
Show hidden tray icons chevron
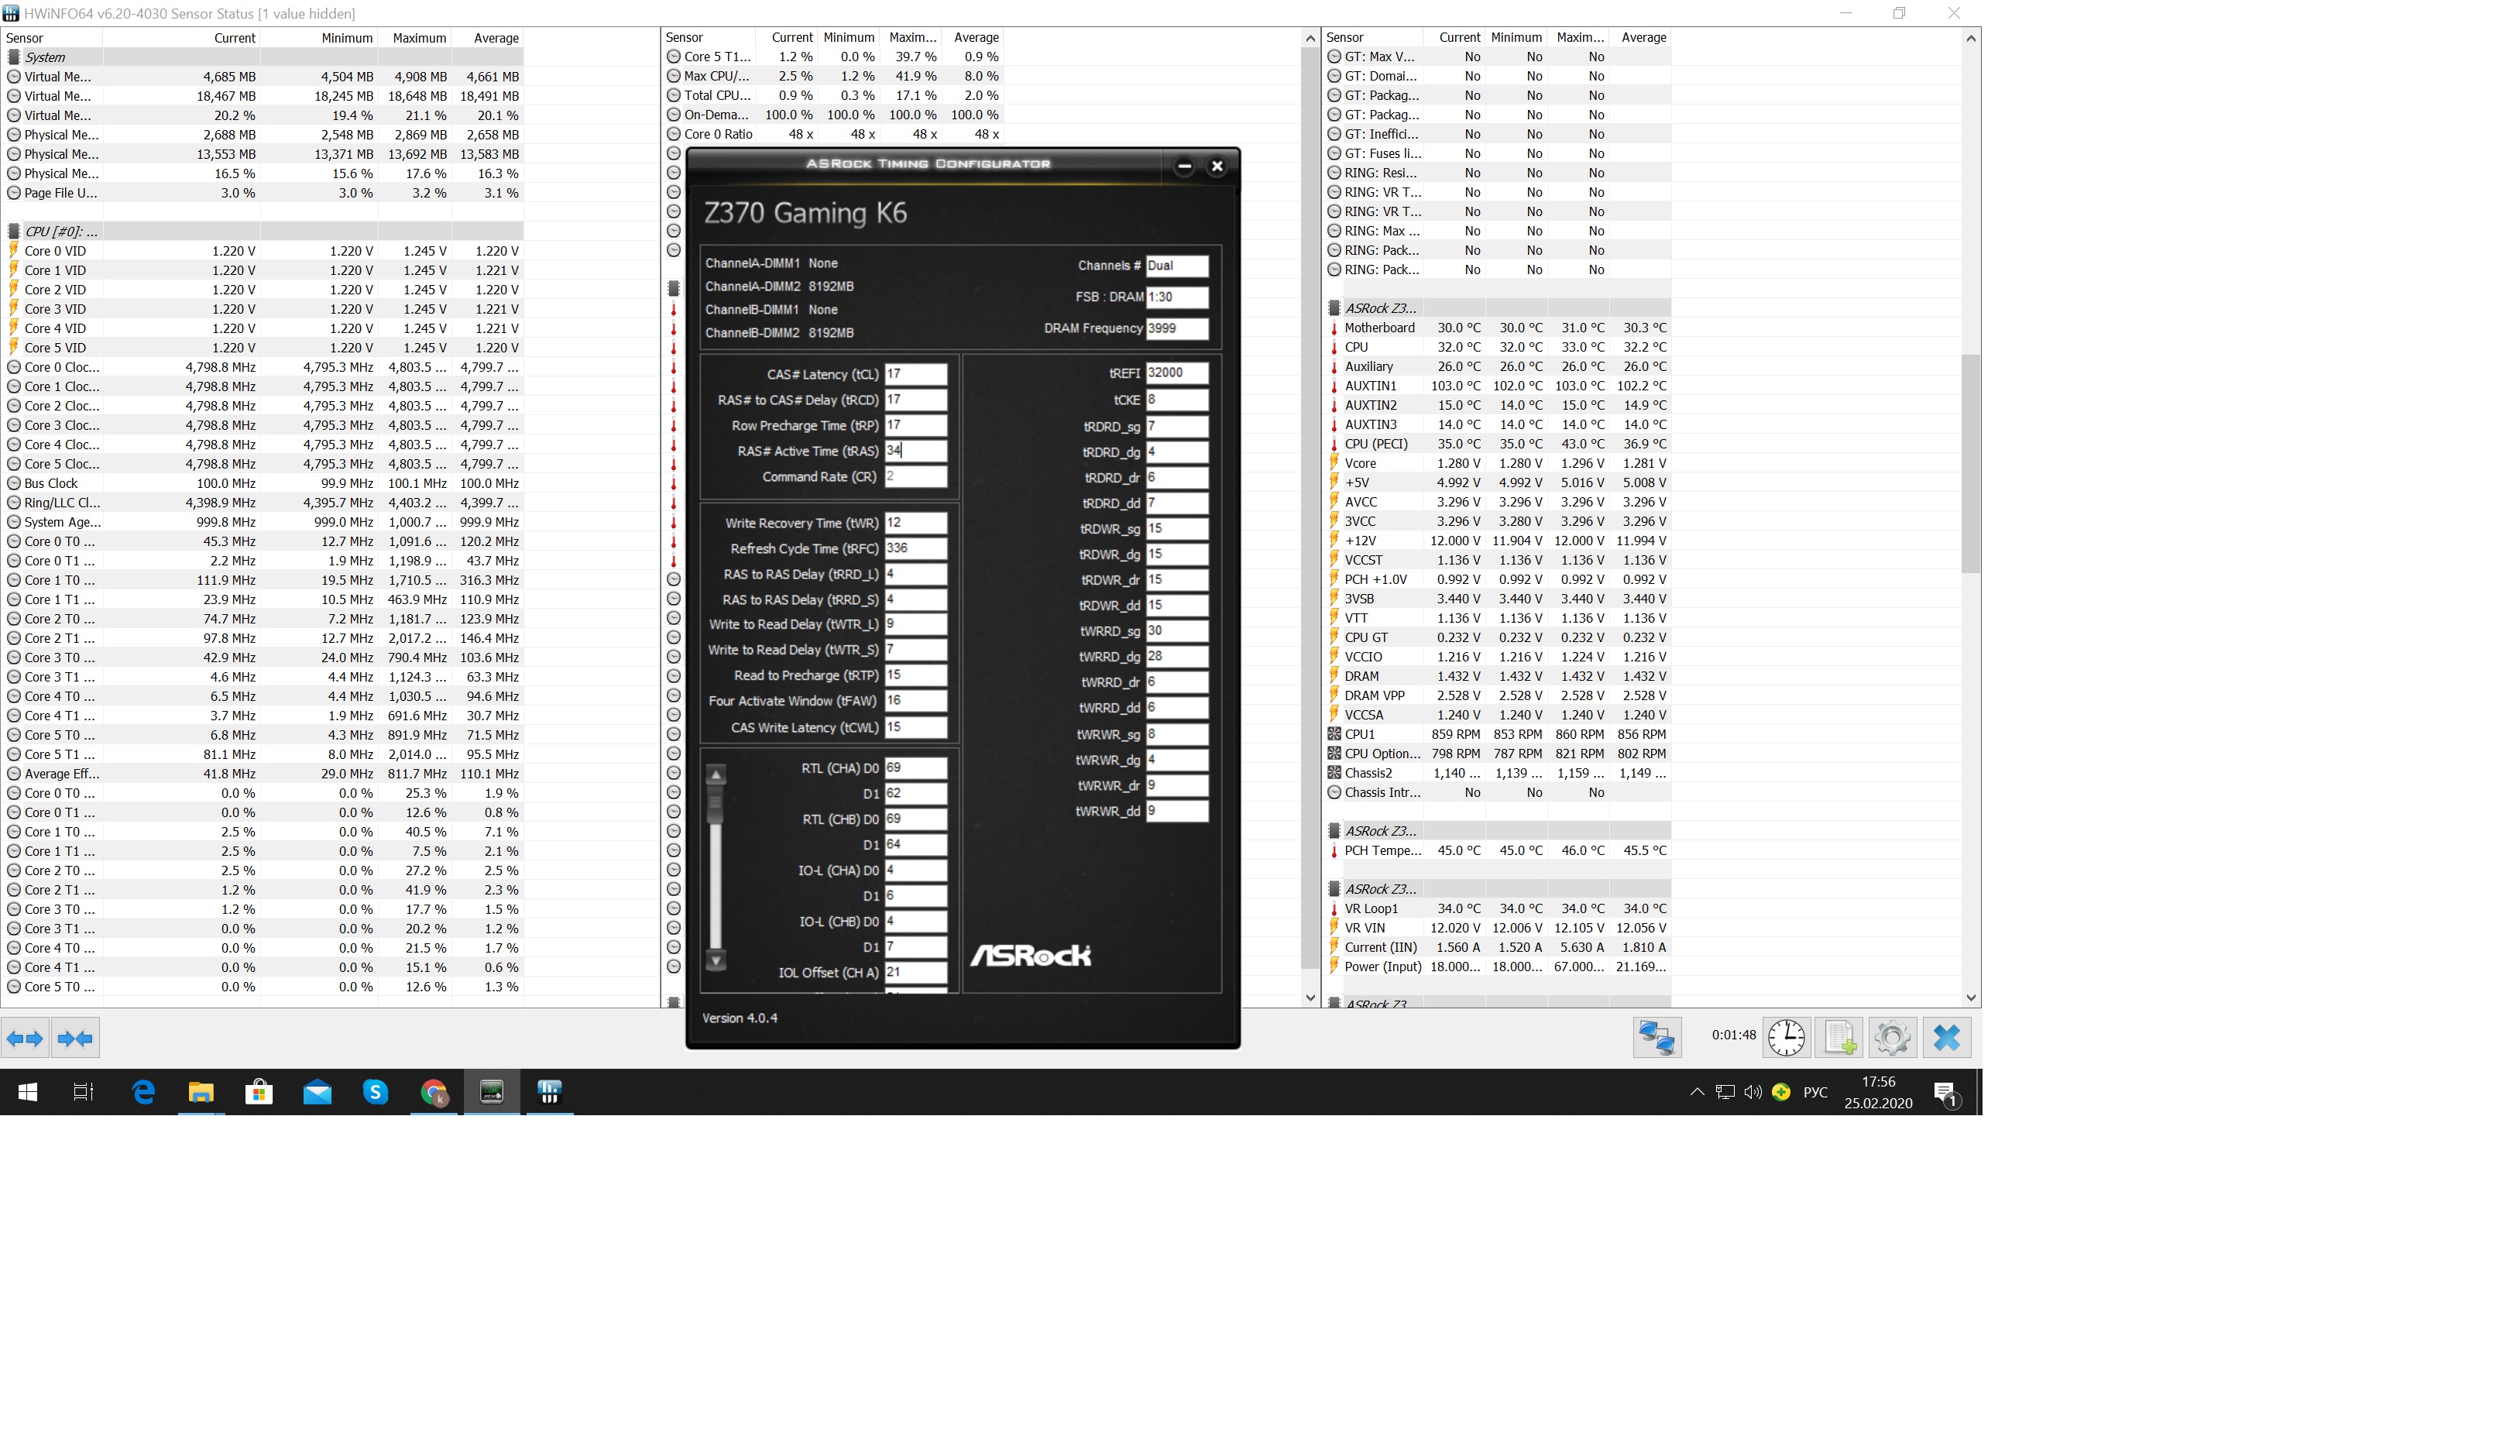pos(1697,1092)
